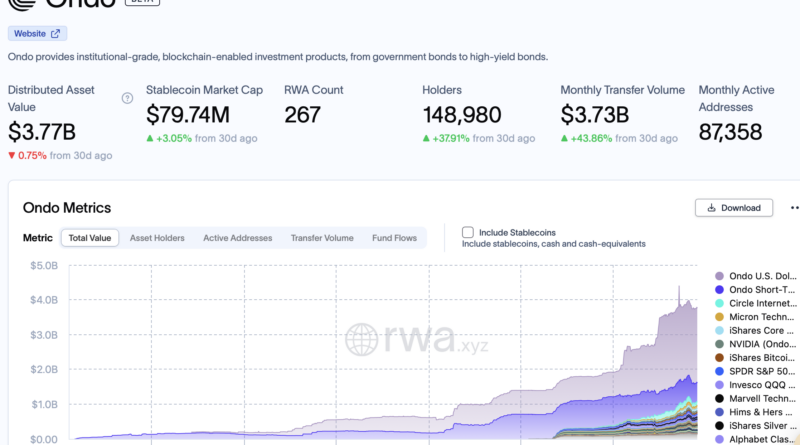Click the Distributed Asset Value help icon
The height and width of the screenshot is (445, 800).
[128, 98]
